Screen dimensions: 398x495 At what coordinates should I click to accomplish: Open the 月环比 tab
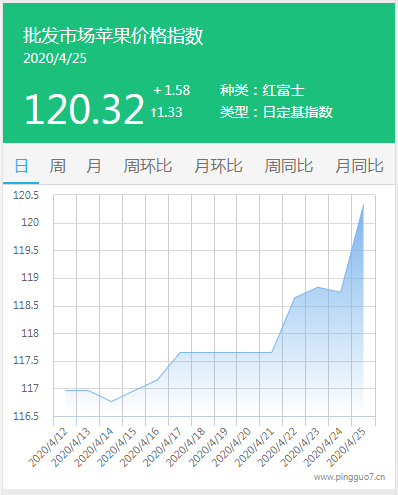coord(218,166)
